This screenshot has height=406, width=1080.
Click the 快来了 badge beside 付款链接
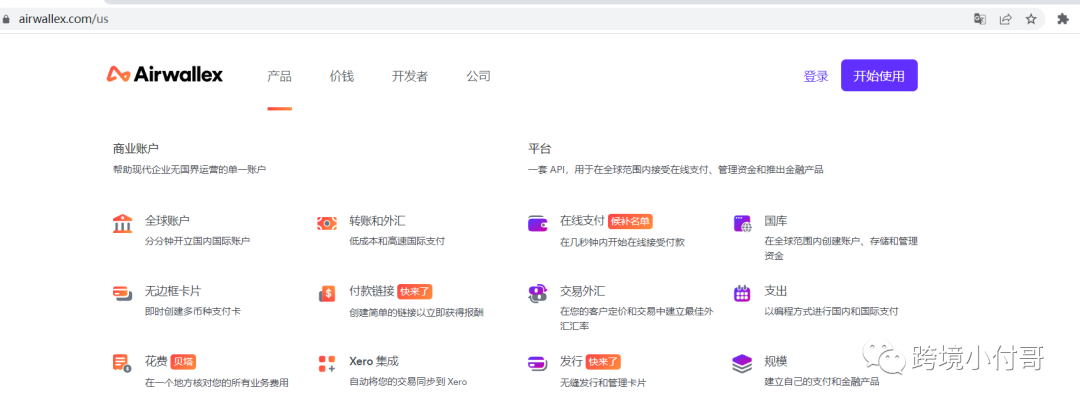click(x=415, y=292)
